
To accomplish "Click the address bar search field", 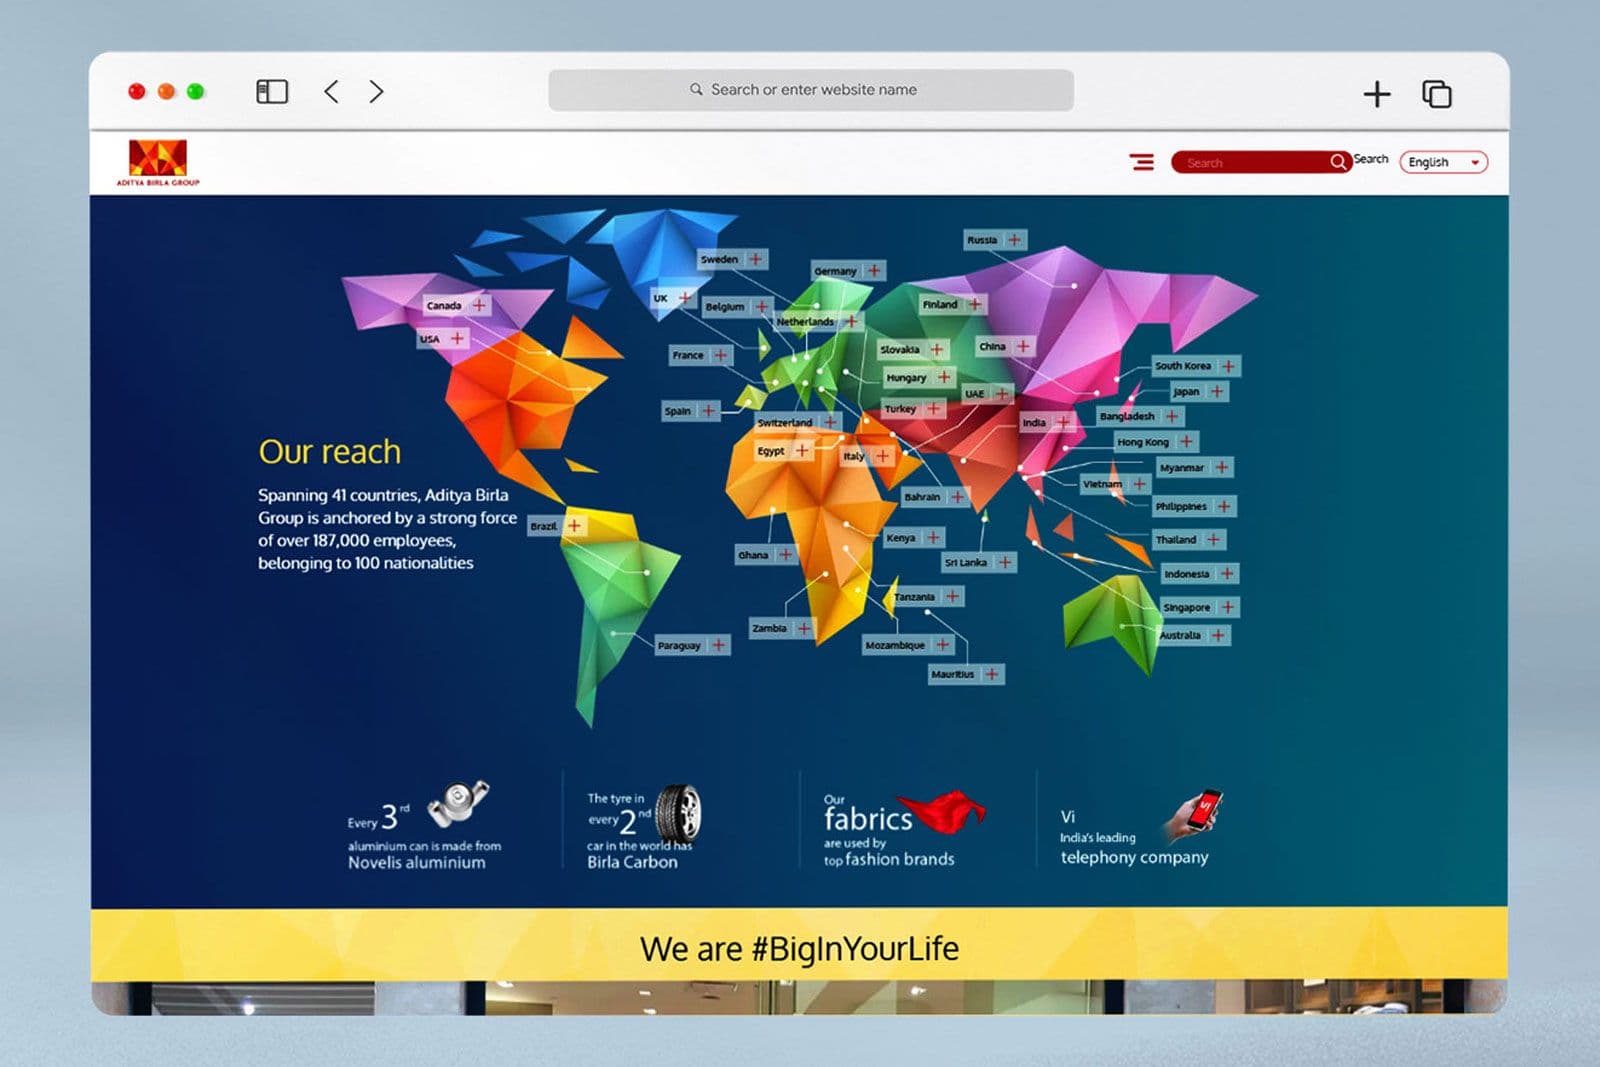I will click(811, 90).
